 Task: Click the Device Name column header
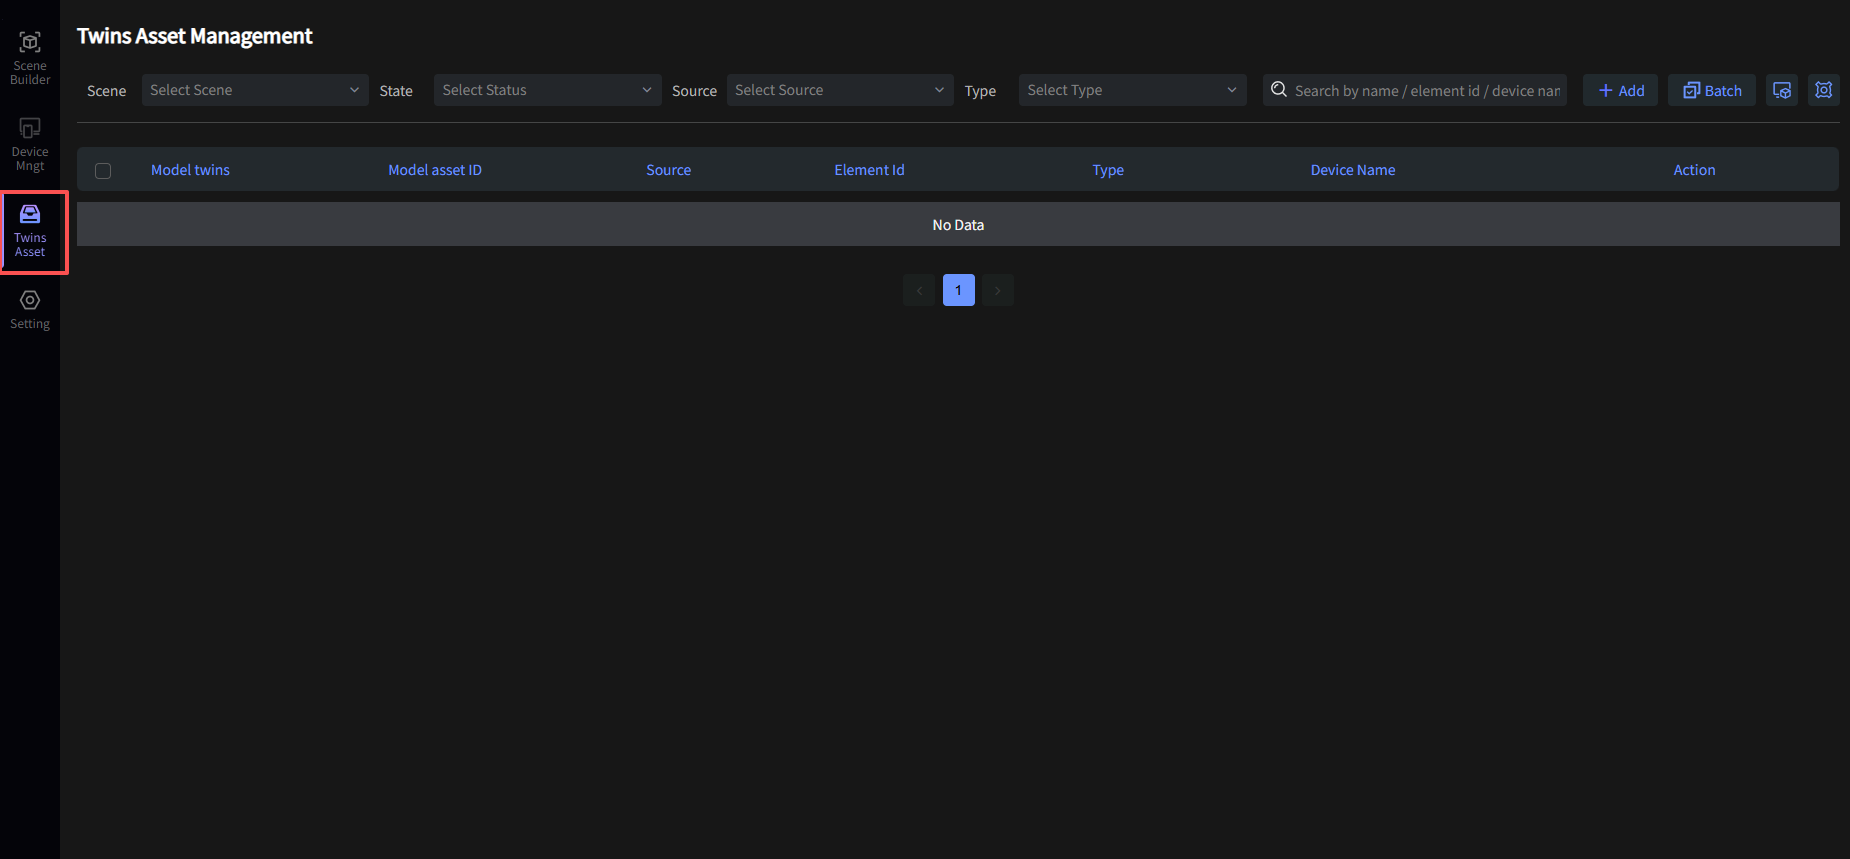pos(1352,170)
